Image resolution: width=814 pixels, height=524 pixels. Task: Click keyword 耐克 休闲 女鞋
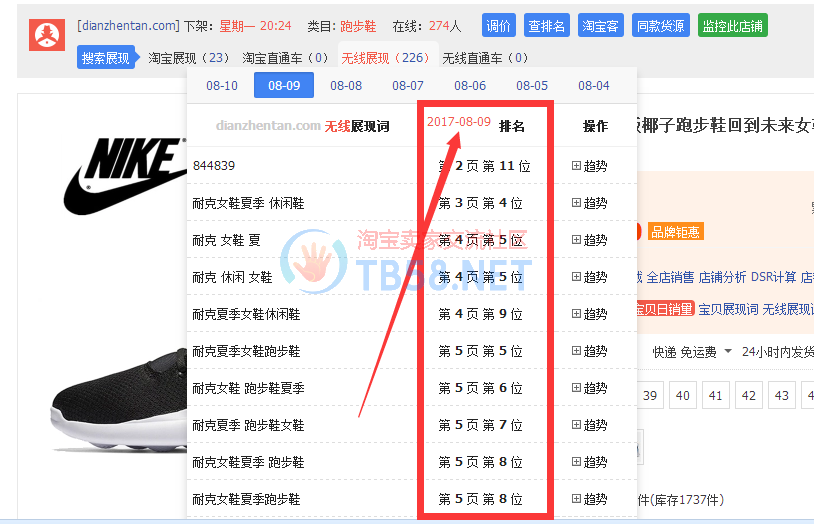[x=232, y=277]
